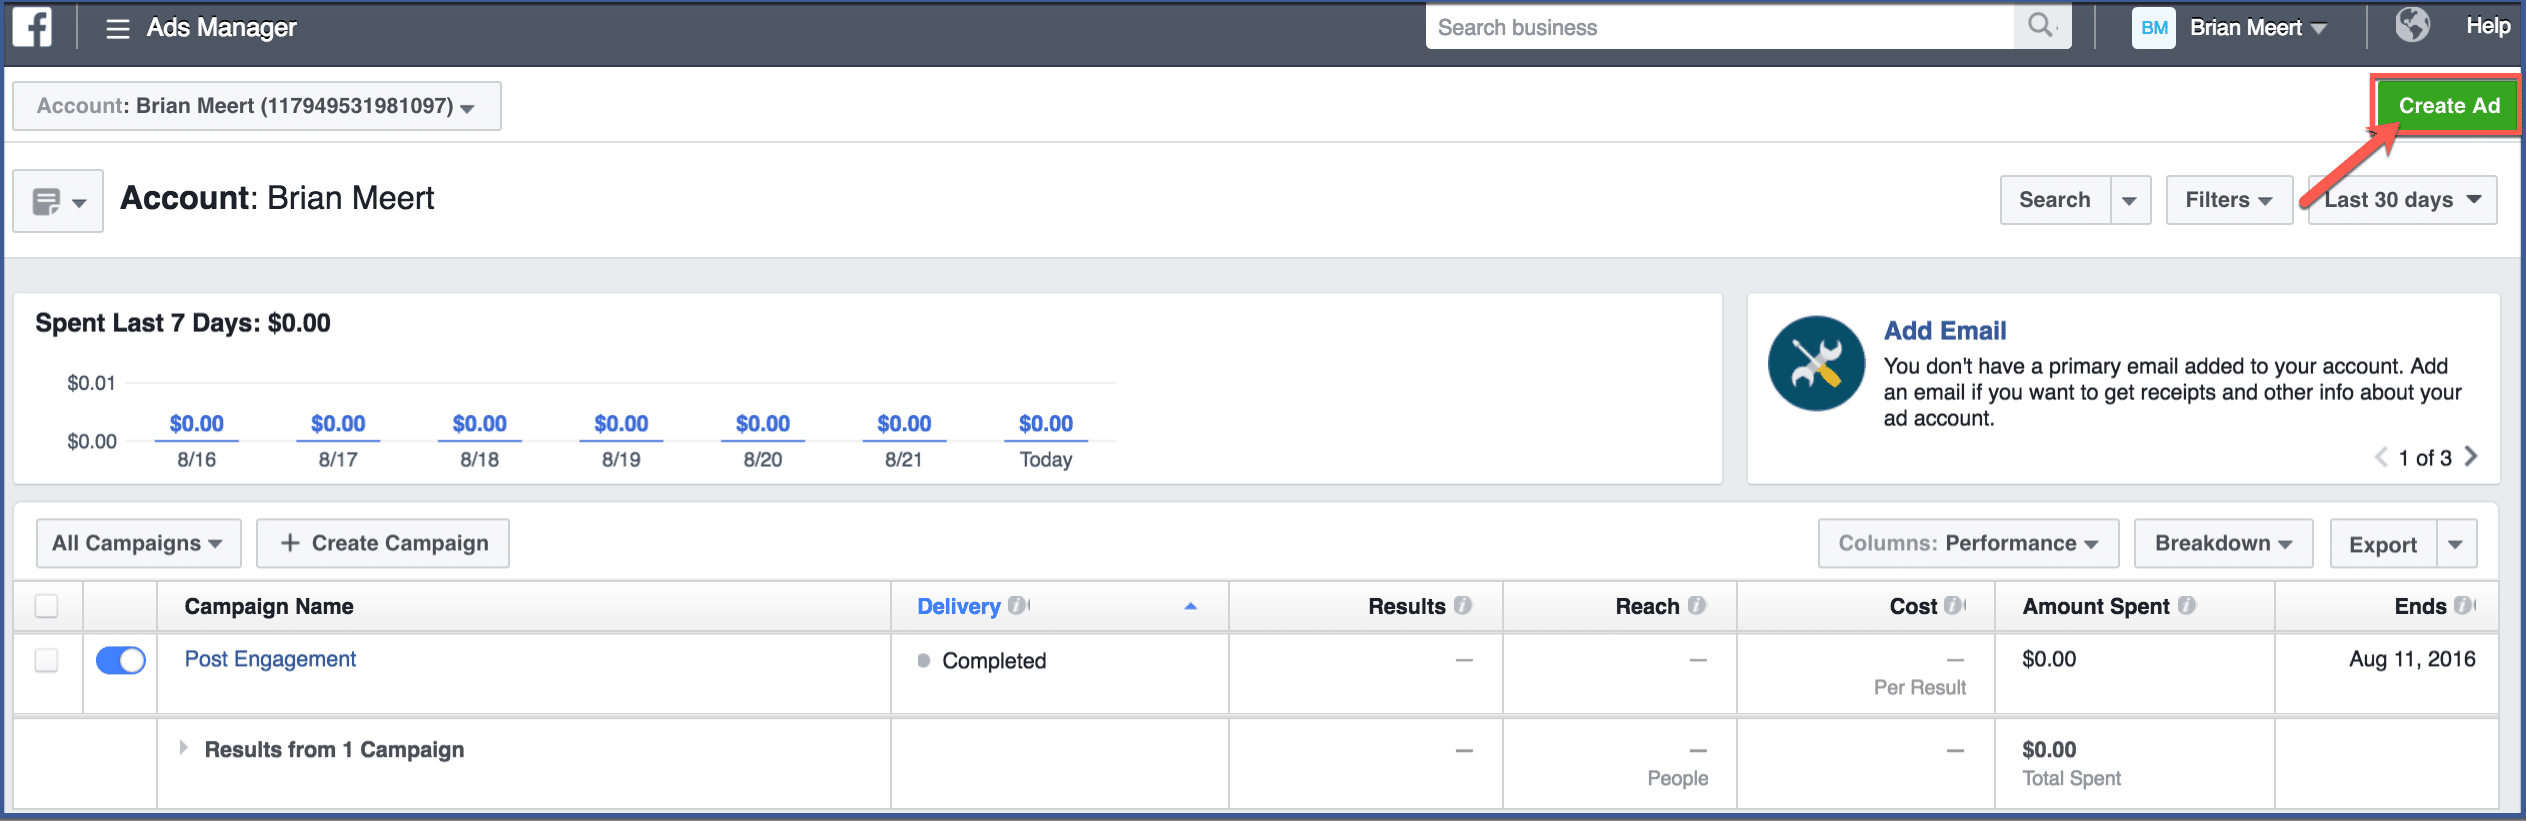Click the Search button
This screenshot has width=2526, height=821.
tap(2055, 200)
